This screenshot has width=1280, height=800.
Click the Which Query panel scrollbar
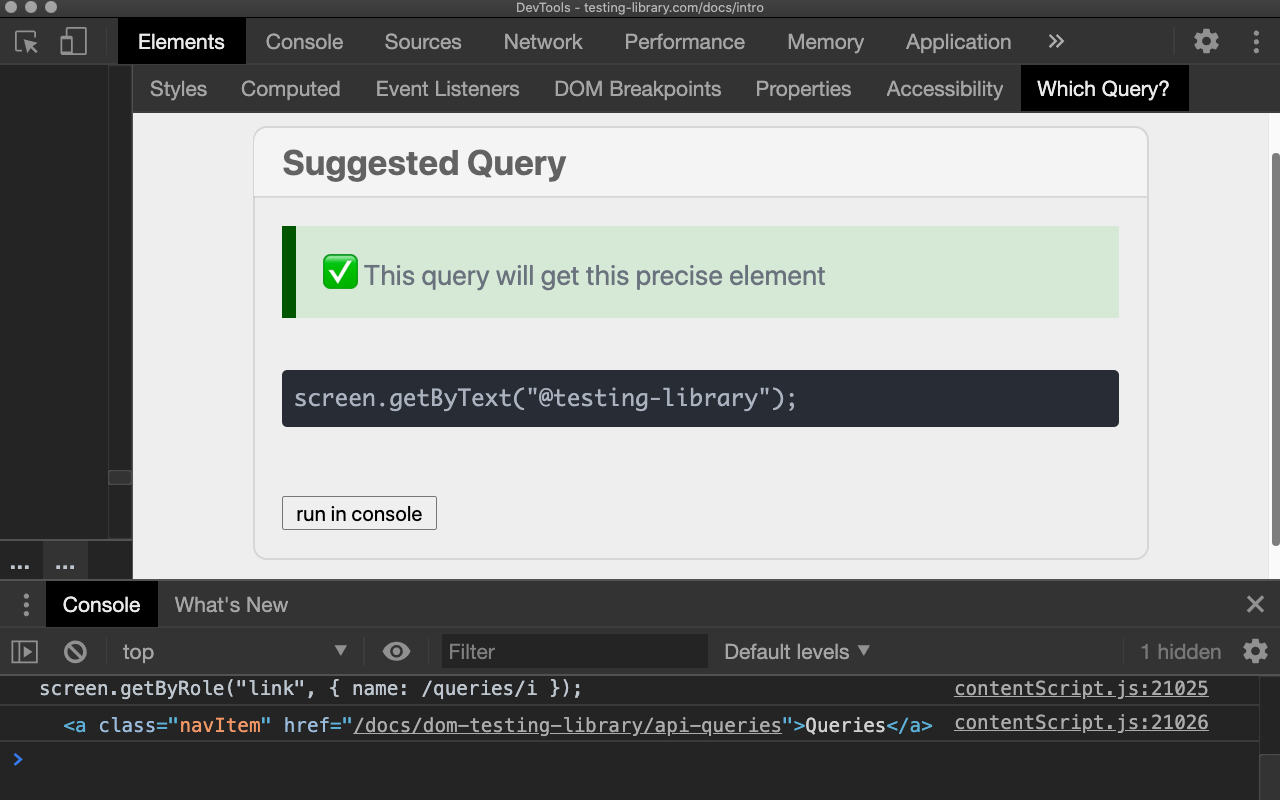(1275, 349)
